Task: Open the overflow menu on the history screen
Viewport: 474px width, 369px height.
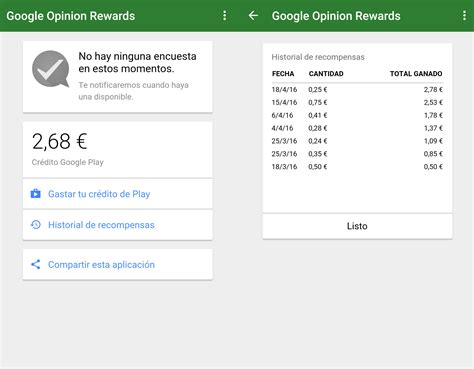Action: (x=464, y=16)
